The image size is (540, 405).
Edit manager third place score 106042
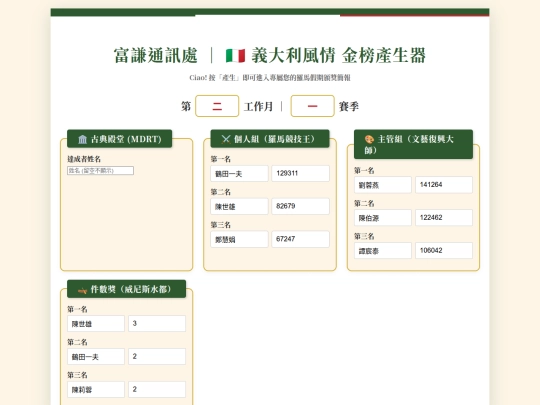[x=444, y=251]
